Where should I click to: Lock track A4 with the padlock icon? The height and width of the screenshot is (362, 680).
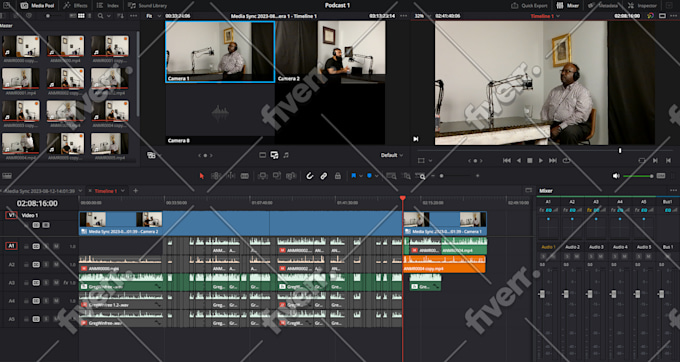(x=26, y=301)
